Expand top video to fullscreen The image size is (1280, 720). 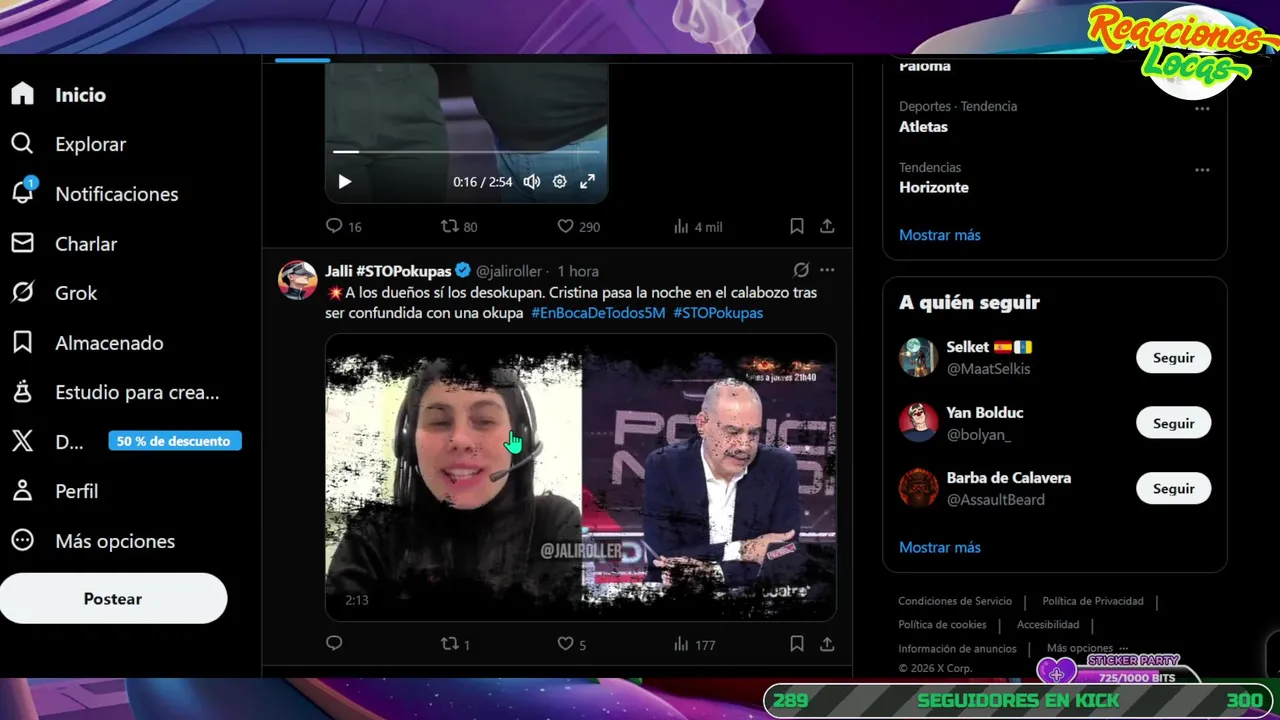click(588, 182)
